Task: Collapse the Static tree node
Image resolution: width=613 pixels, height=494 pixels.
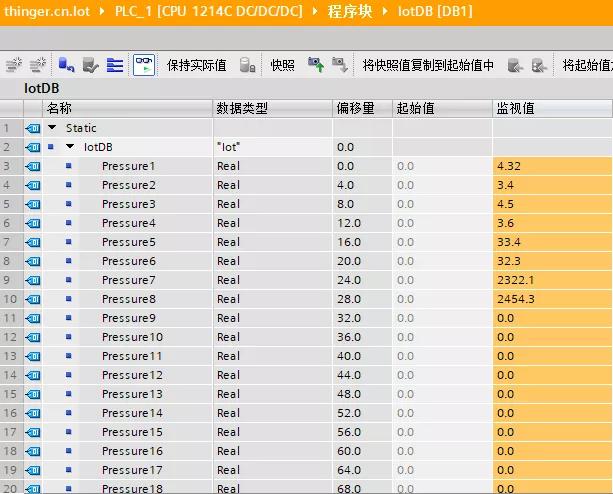Action: [52, 128]
